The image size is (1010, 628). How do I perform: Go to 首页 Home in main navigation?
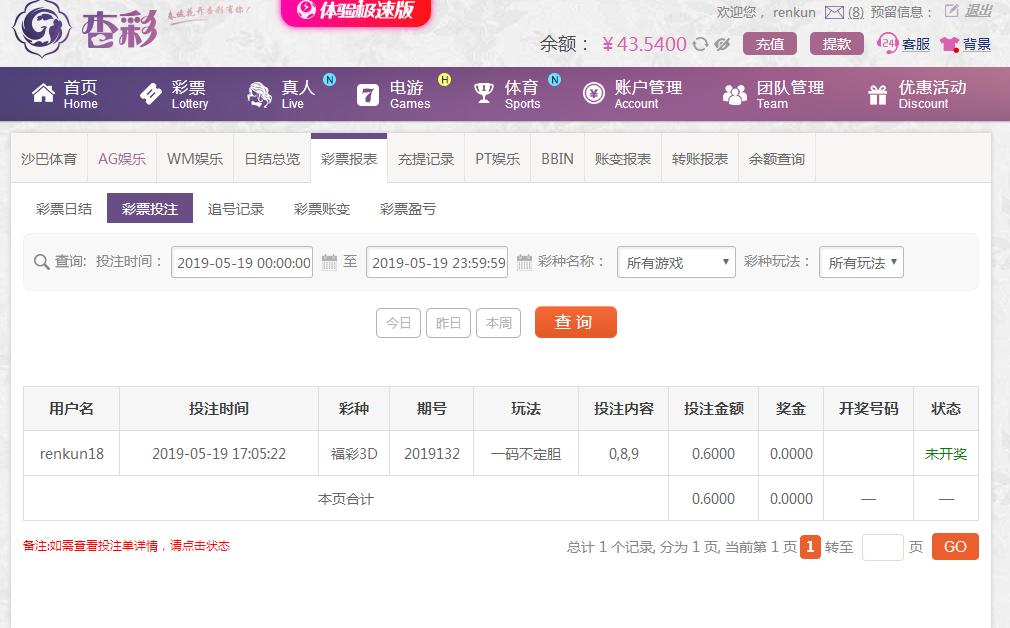coord(65,94)
